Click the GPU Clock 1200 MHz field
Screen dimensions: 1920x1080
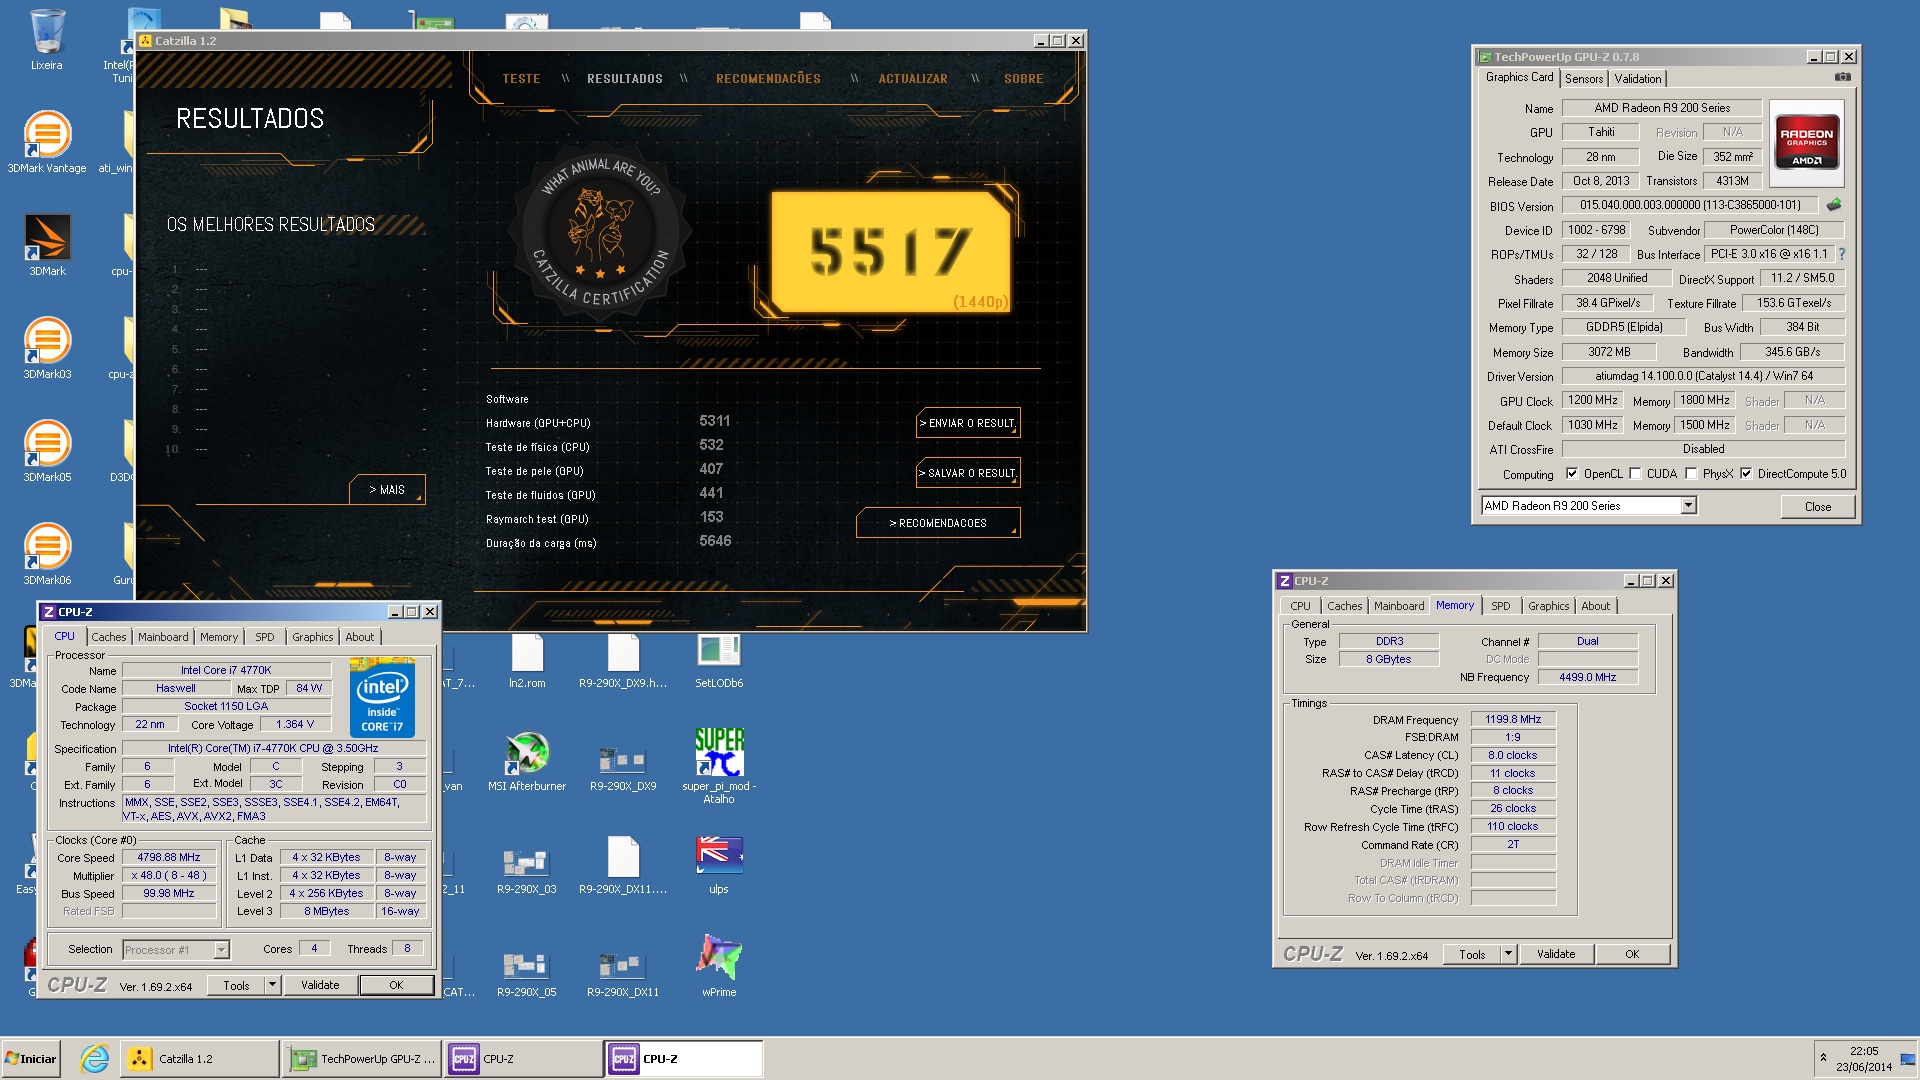1593,400
